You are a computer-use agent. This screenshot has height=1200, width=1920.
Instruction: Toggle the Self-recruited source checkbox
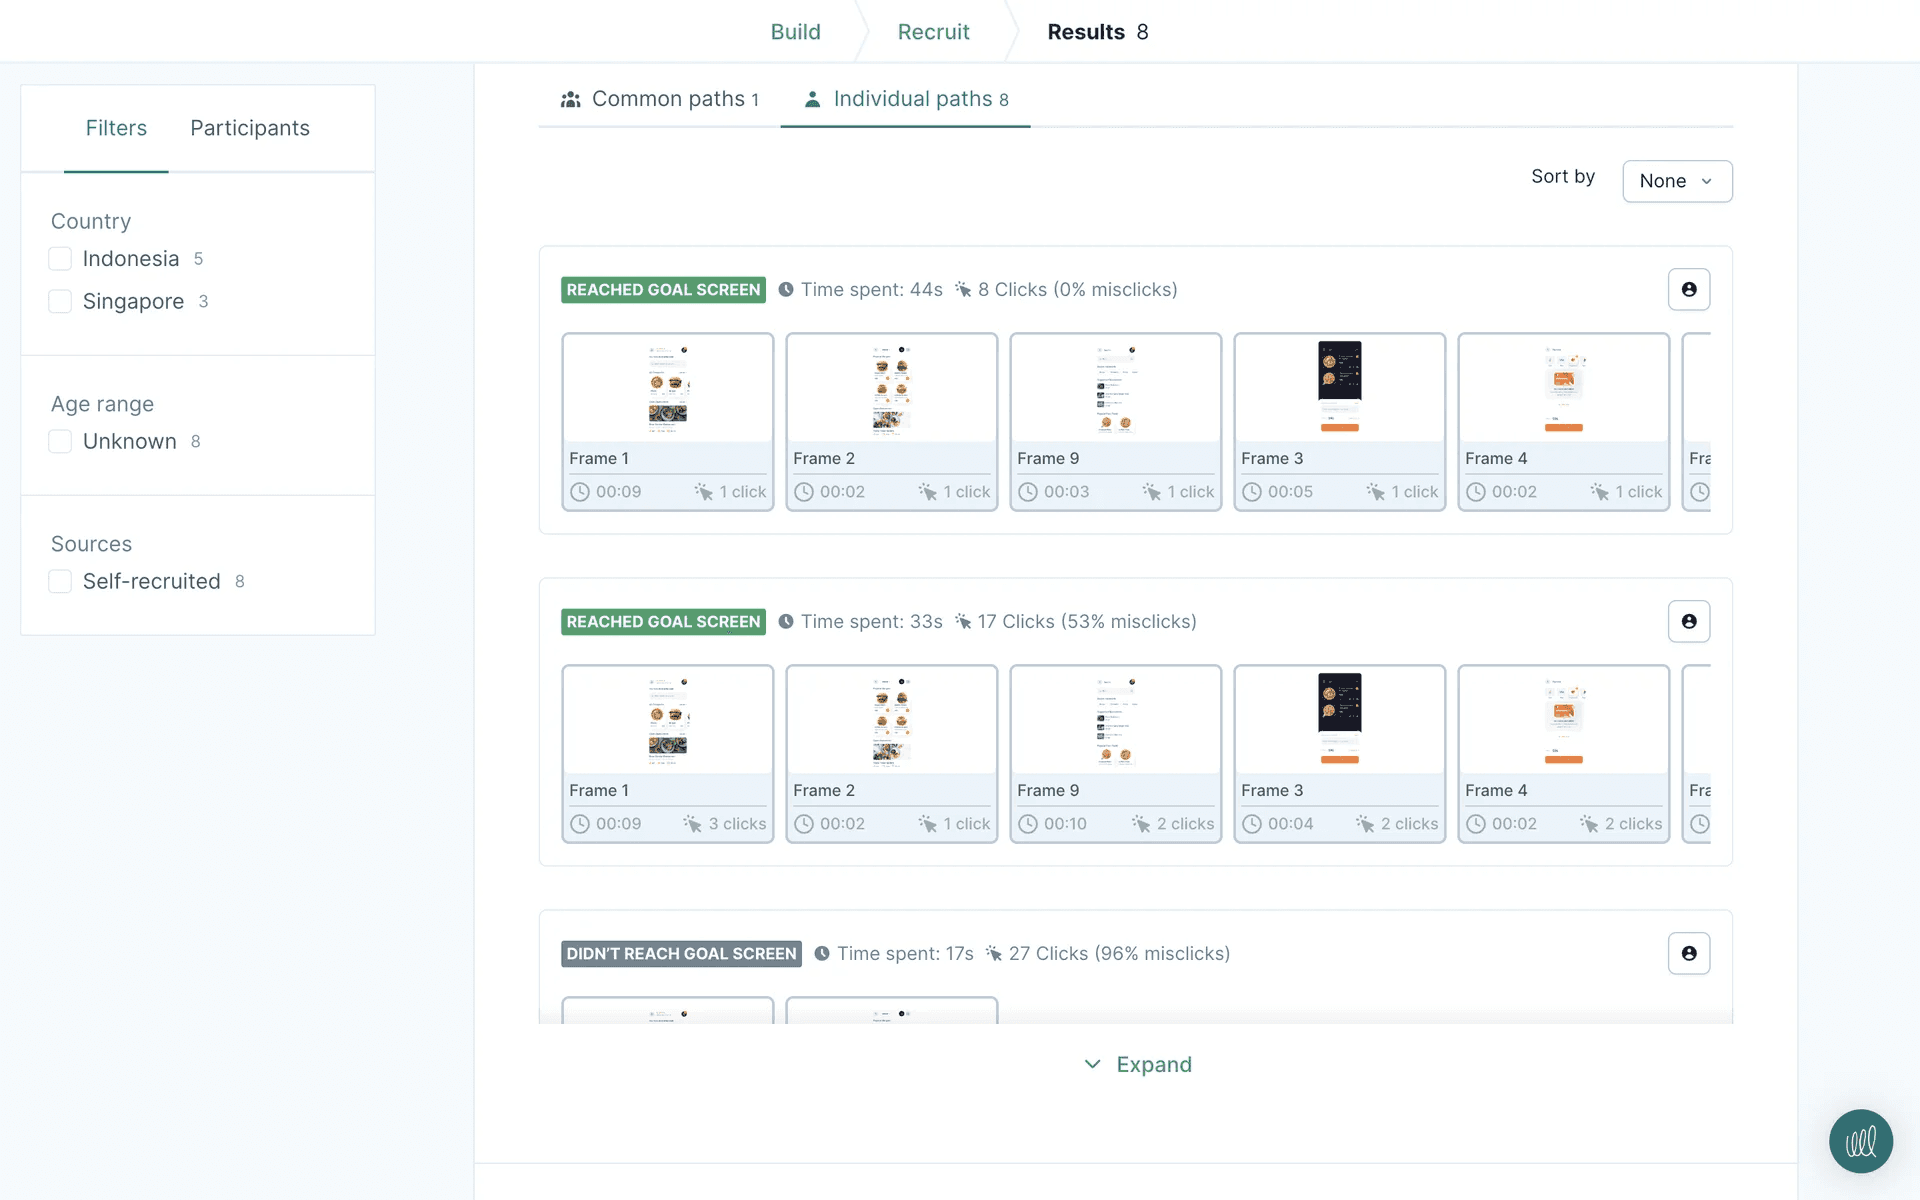tap(60, 581)
